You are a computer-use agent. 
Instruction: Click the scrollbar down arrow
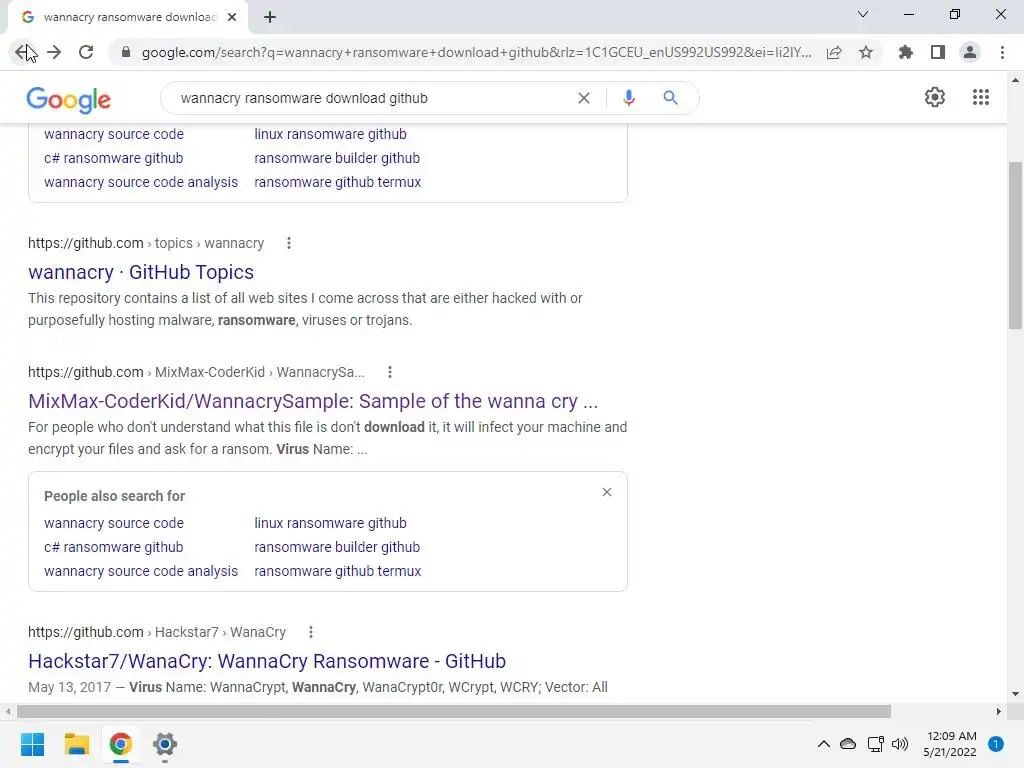tap(1015, 694)
